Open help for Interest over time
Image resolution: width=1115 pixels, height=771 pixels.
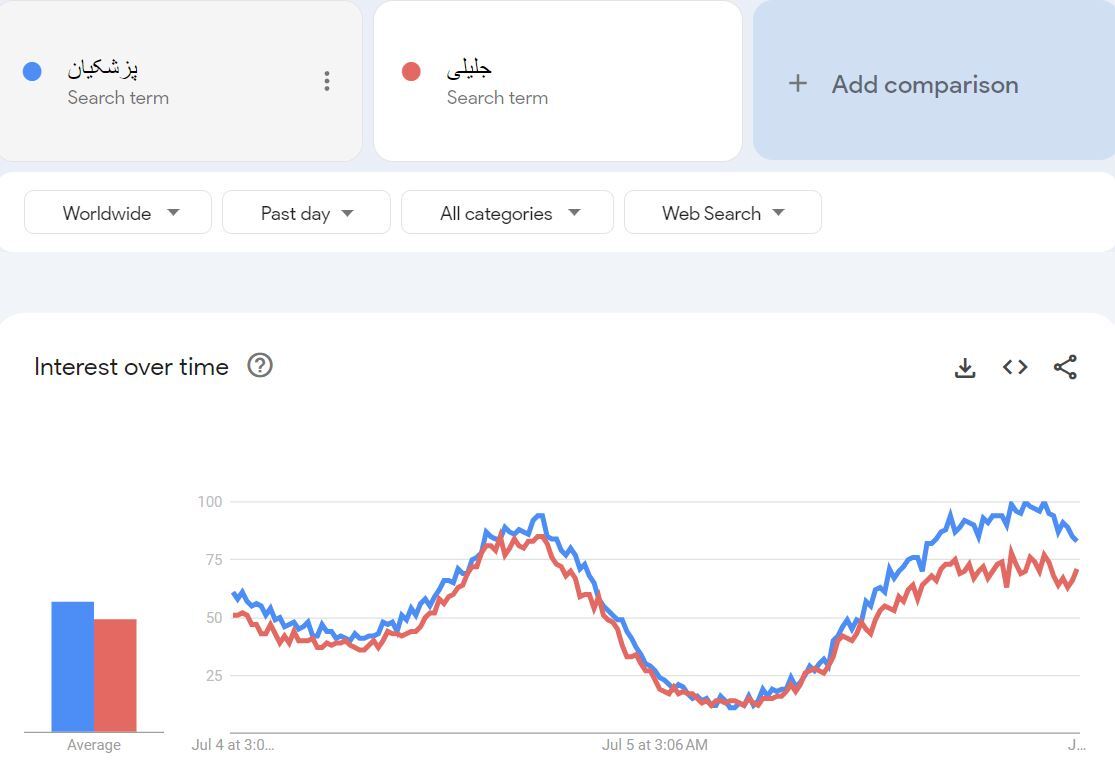pyautogui.click(x=260, y=366)
